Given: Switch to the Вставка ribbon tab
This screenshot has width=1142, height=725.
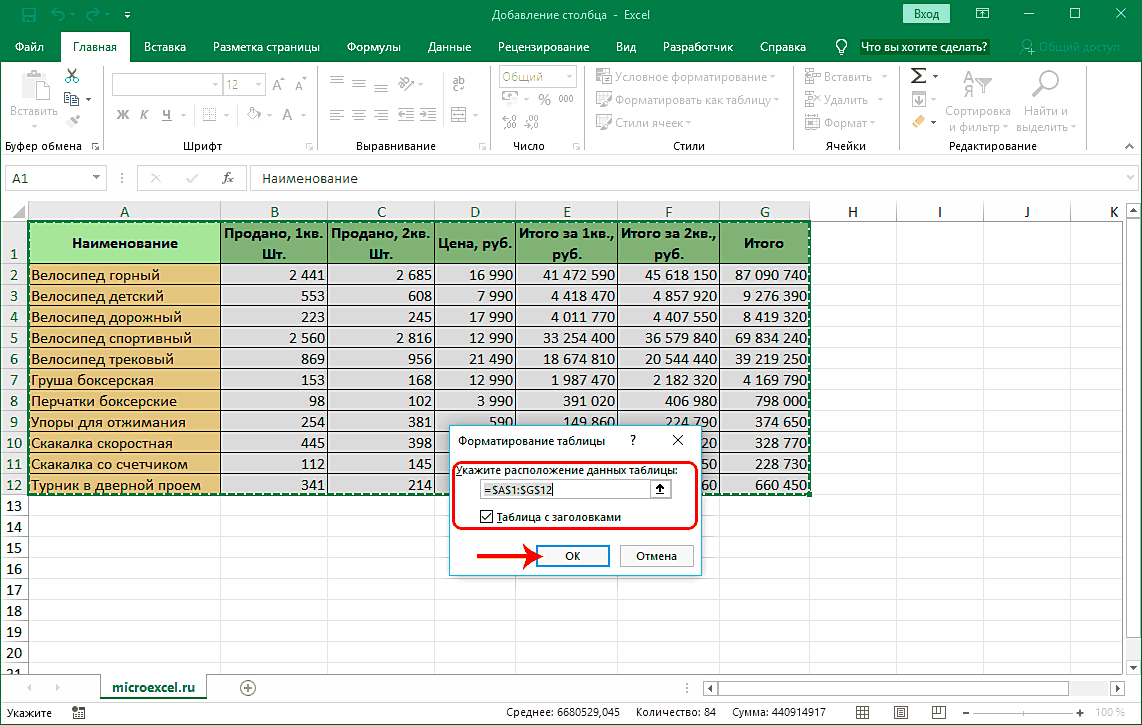Looking at the screenshot, I should click(165, 47).
